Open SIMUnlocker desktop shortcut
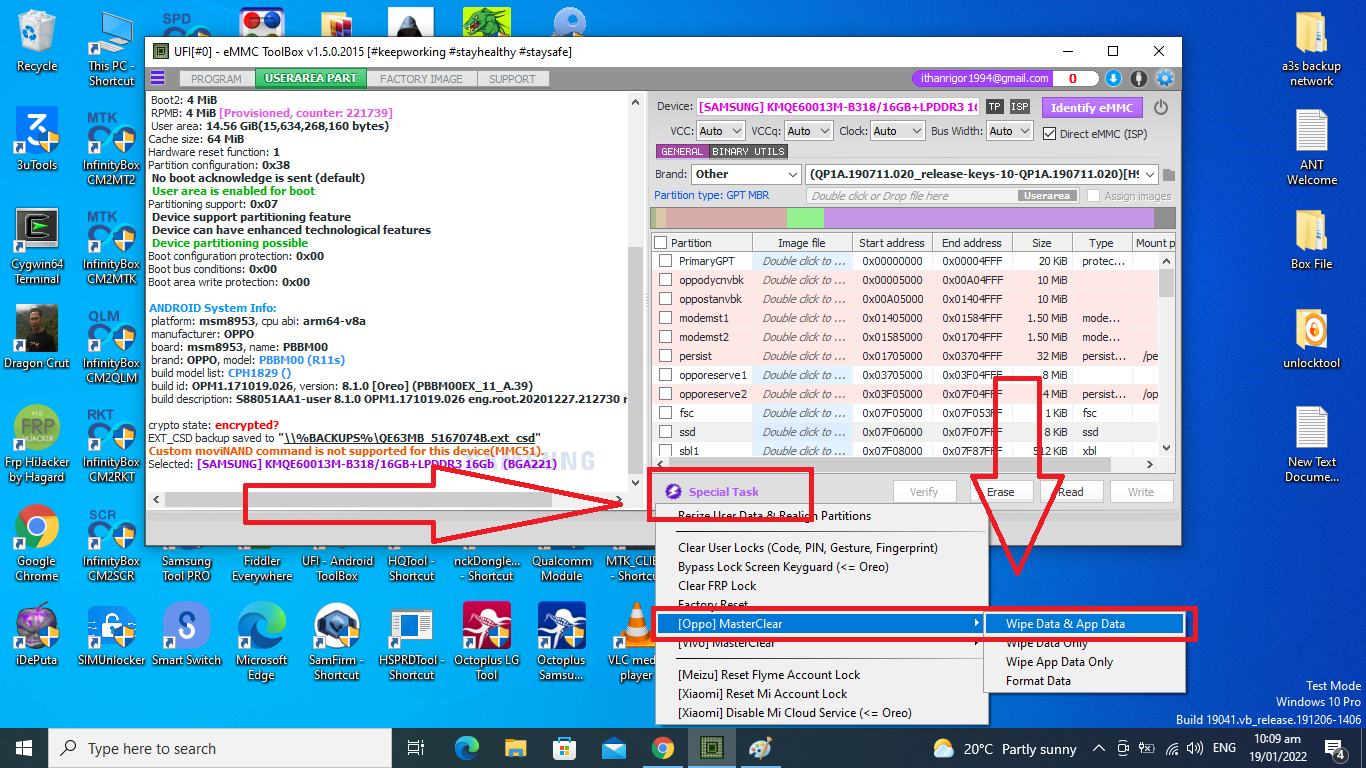The height and width of the screenshot is (768, 1366). coord(111,635)
